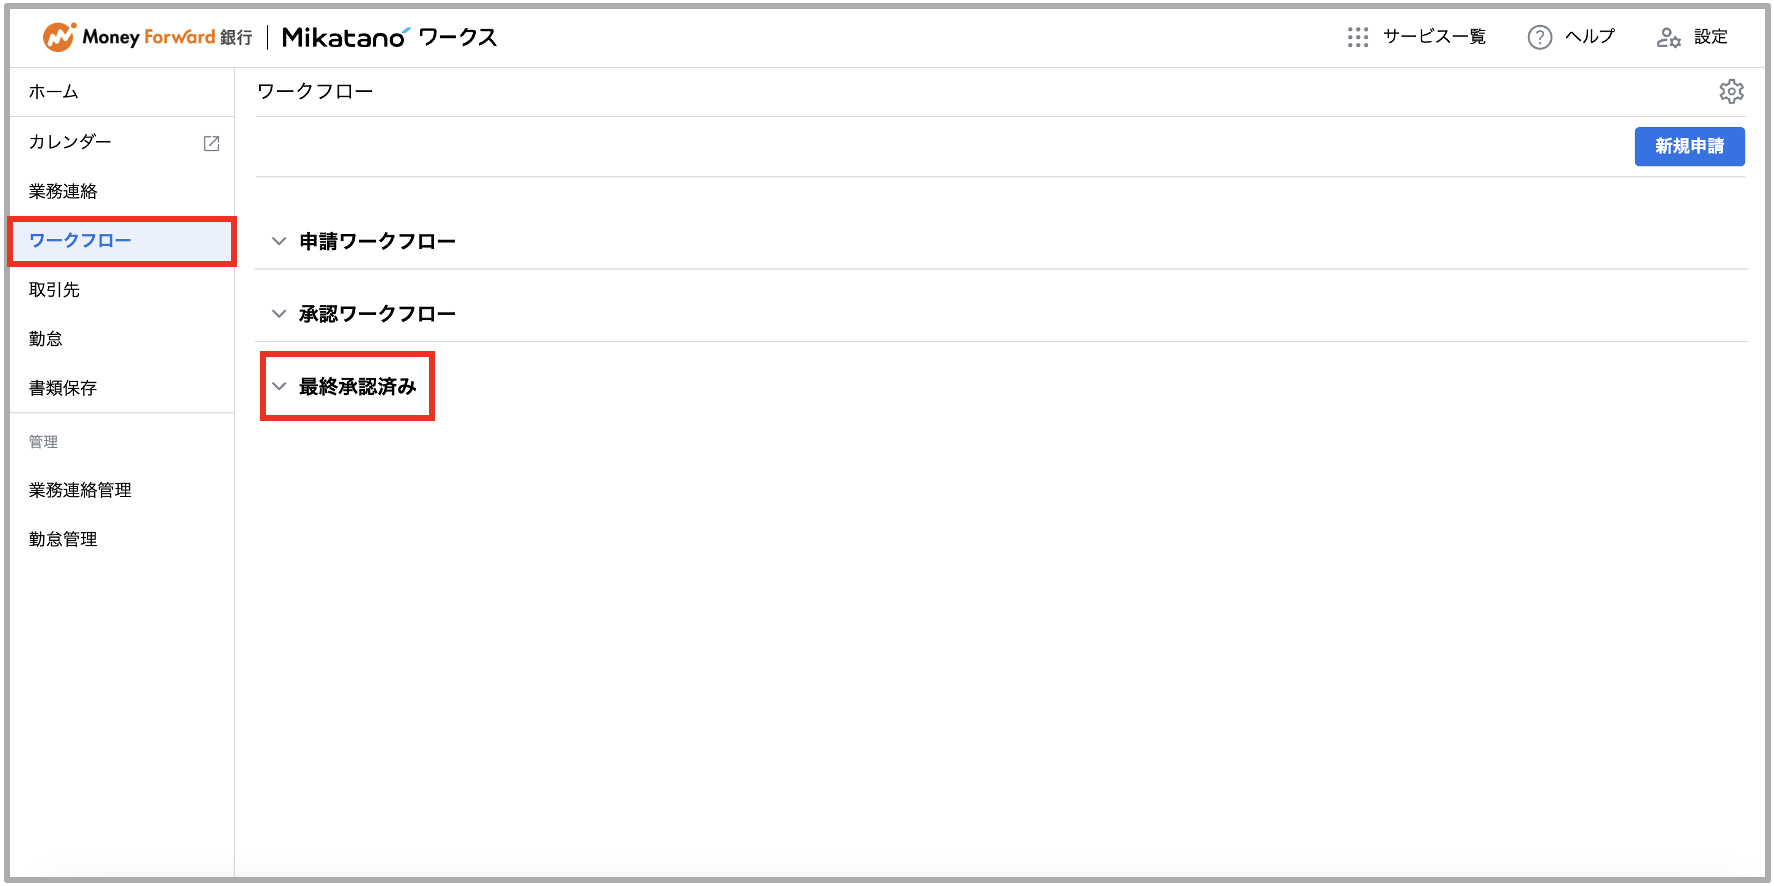Click the help question mark icon
Image resolution: width=1774 pixels, height=886 pixels.
coord(1539,37)
